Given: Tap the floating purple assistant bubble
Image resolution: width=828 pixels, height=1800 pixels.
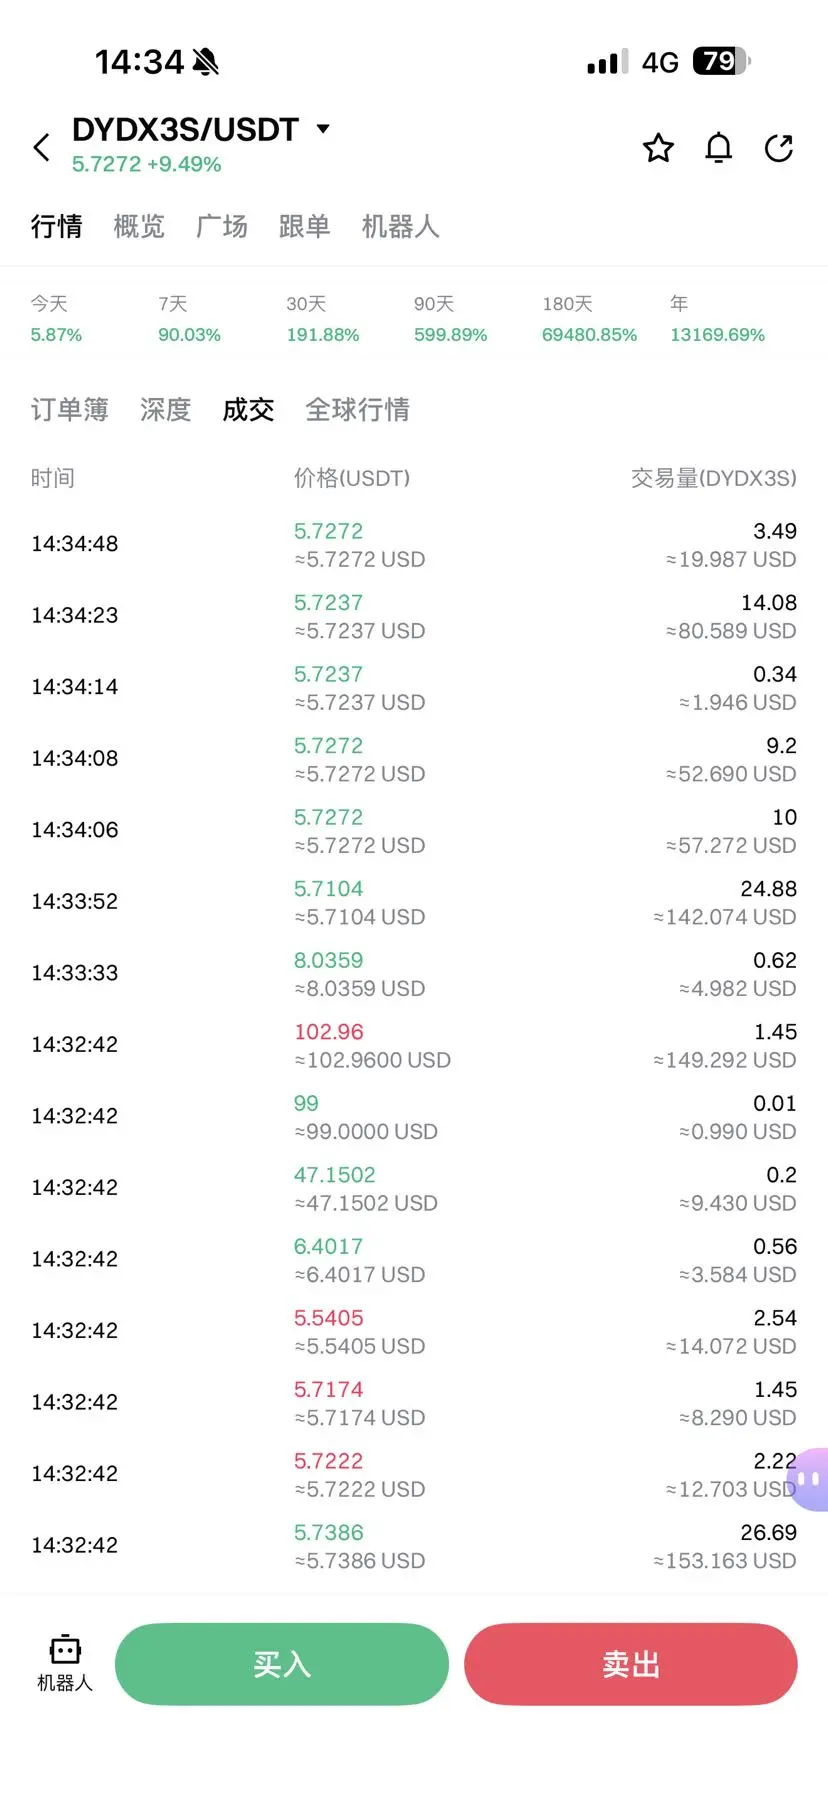Looking at the screenshot, I should tap(810, 1479).
